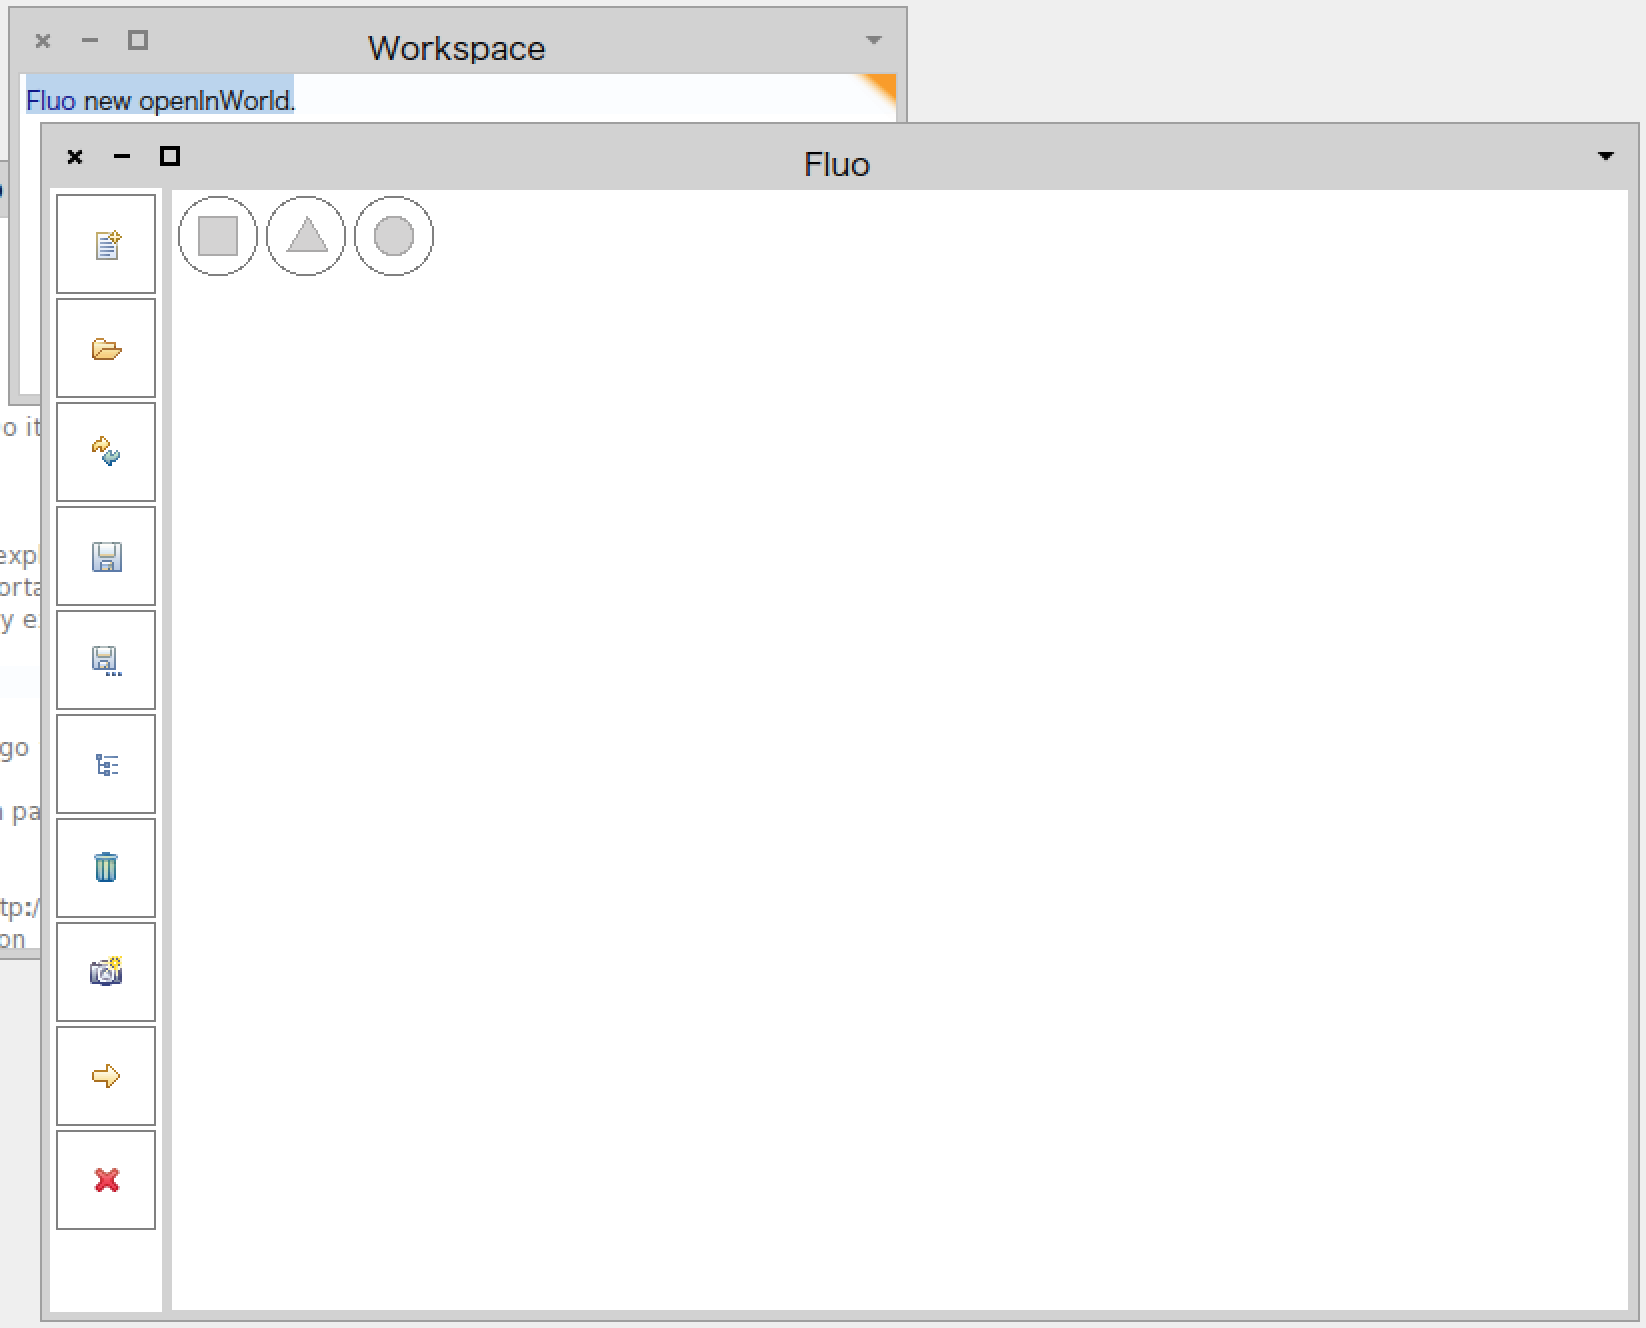Click the orange corner marker in Workspace
The height and width of the screenshot is (1328, 1646).
[880, 88]
